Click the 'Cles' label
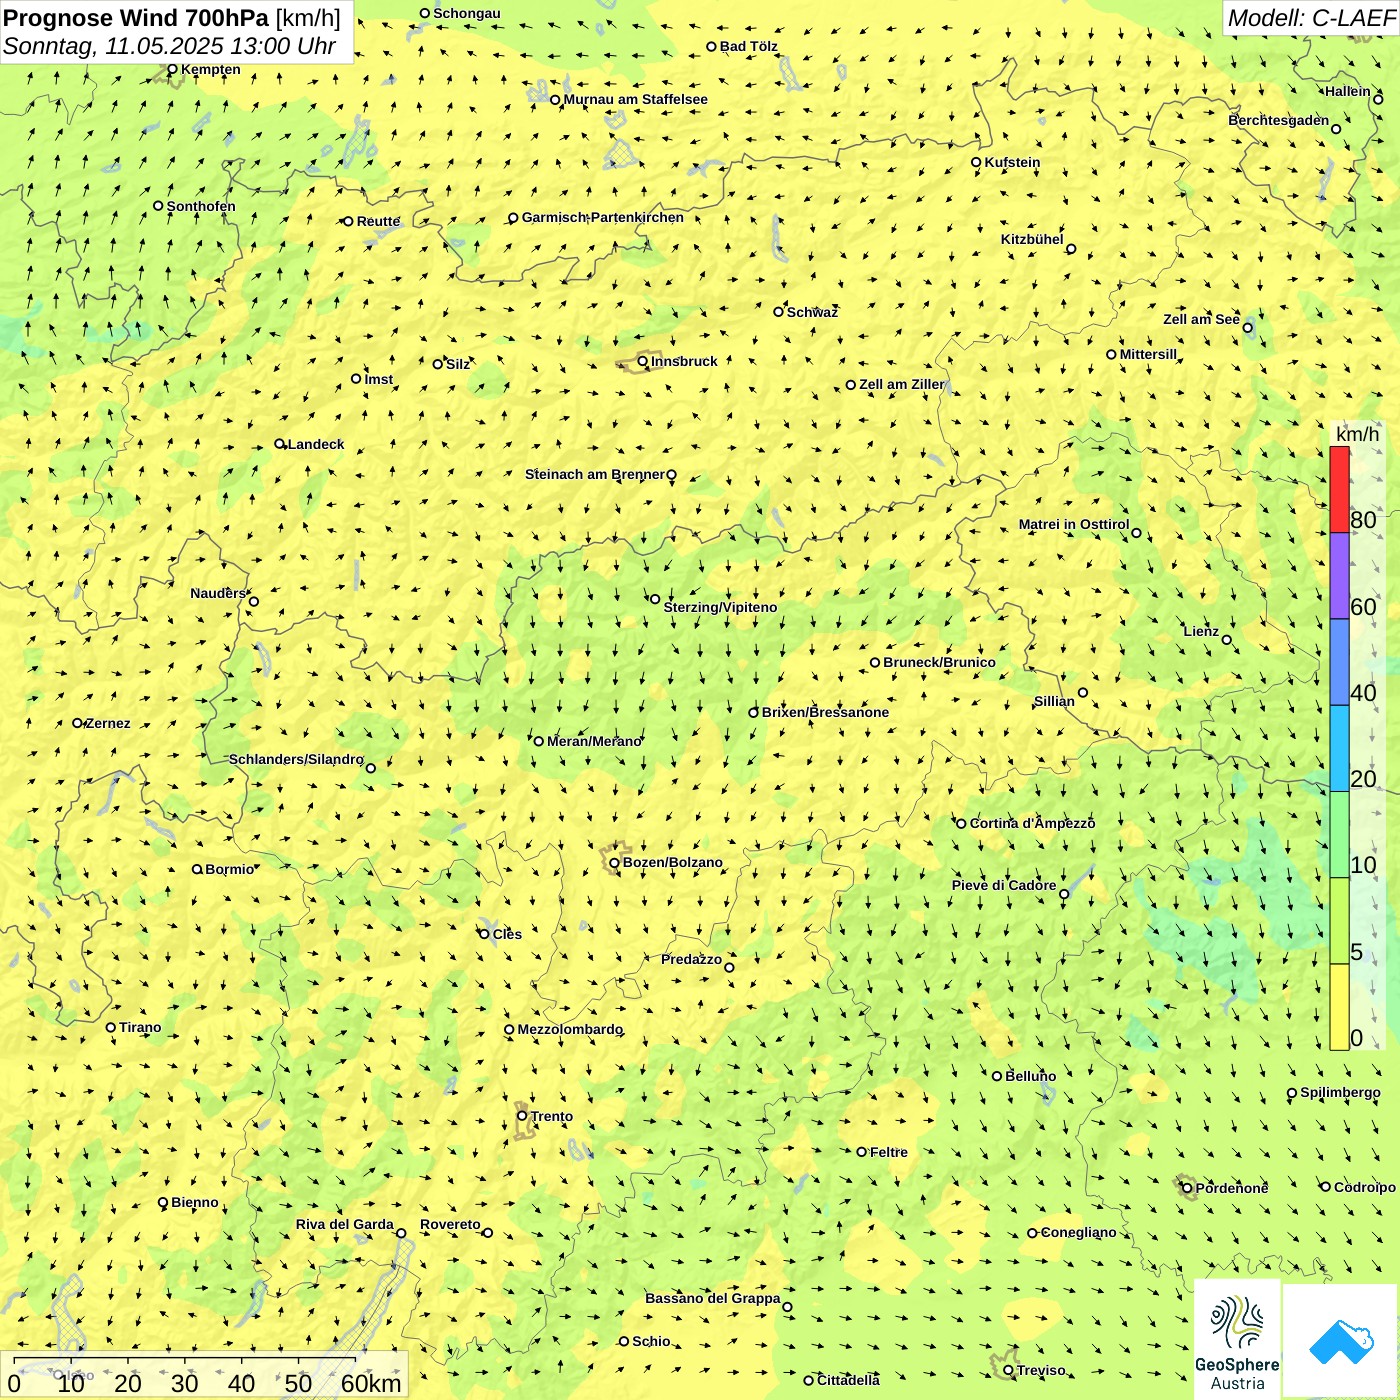Image resolution: width=1400 pixels, height=1400 pixels. (x=507, y=934)
